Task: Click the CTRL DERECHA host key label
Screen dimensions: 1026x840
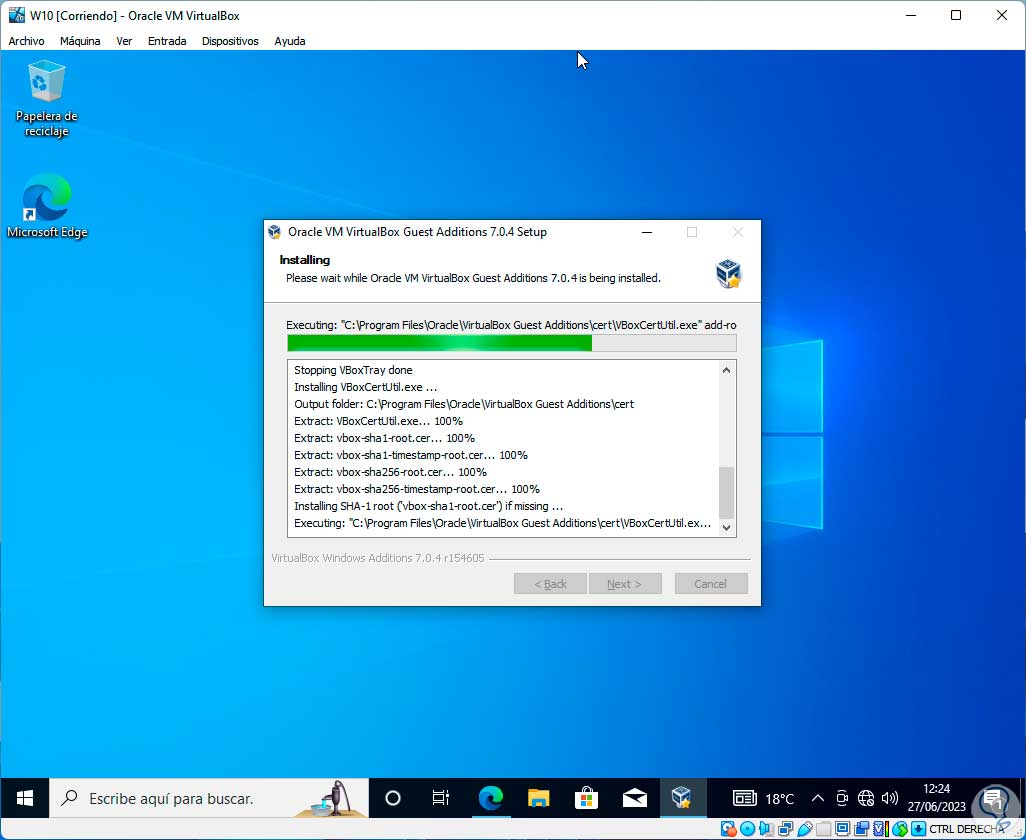Action: pyautogui.click(x=967, y=830)
